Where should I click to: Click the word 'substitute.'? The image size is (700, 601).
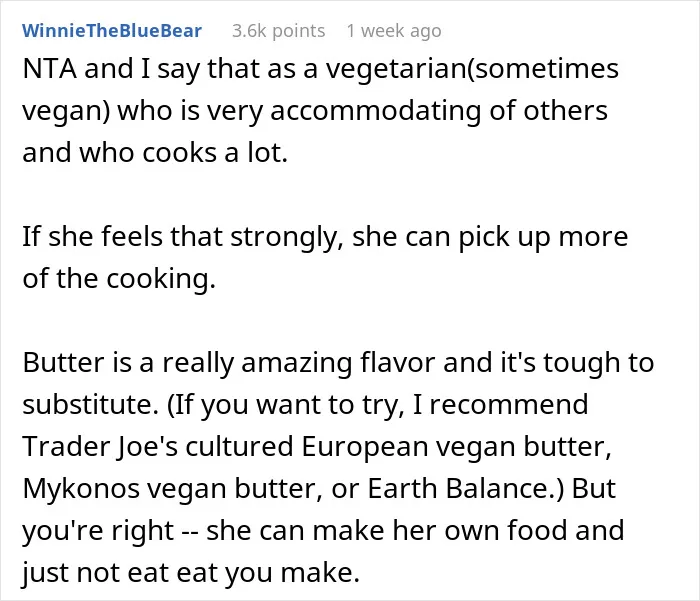tap(91, 405)
